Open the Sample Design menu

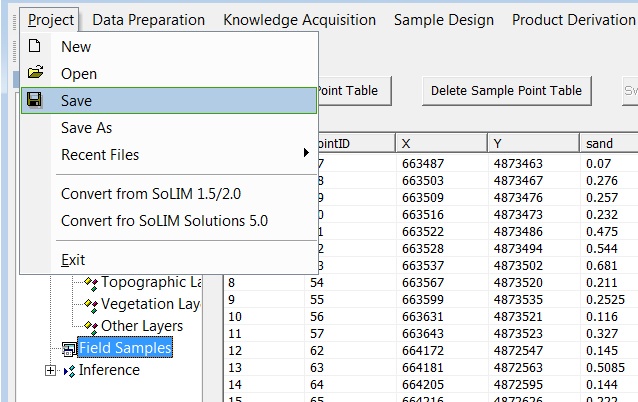(x=444, y=20)
